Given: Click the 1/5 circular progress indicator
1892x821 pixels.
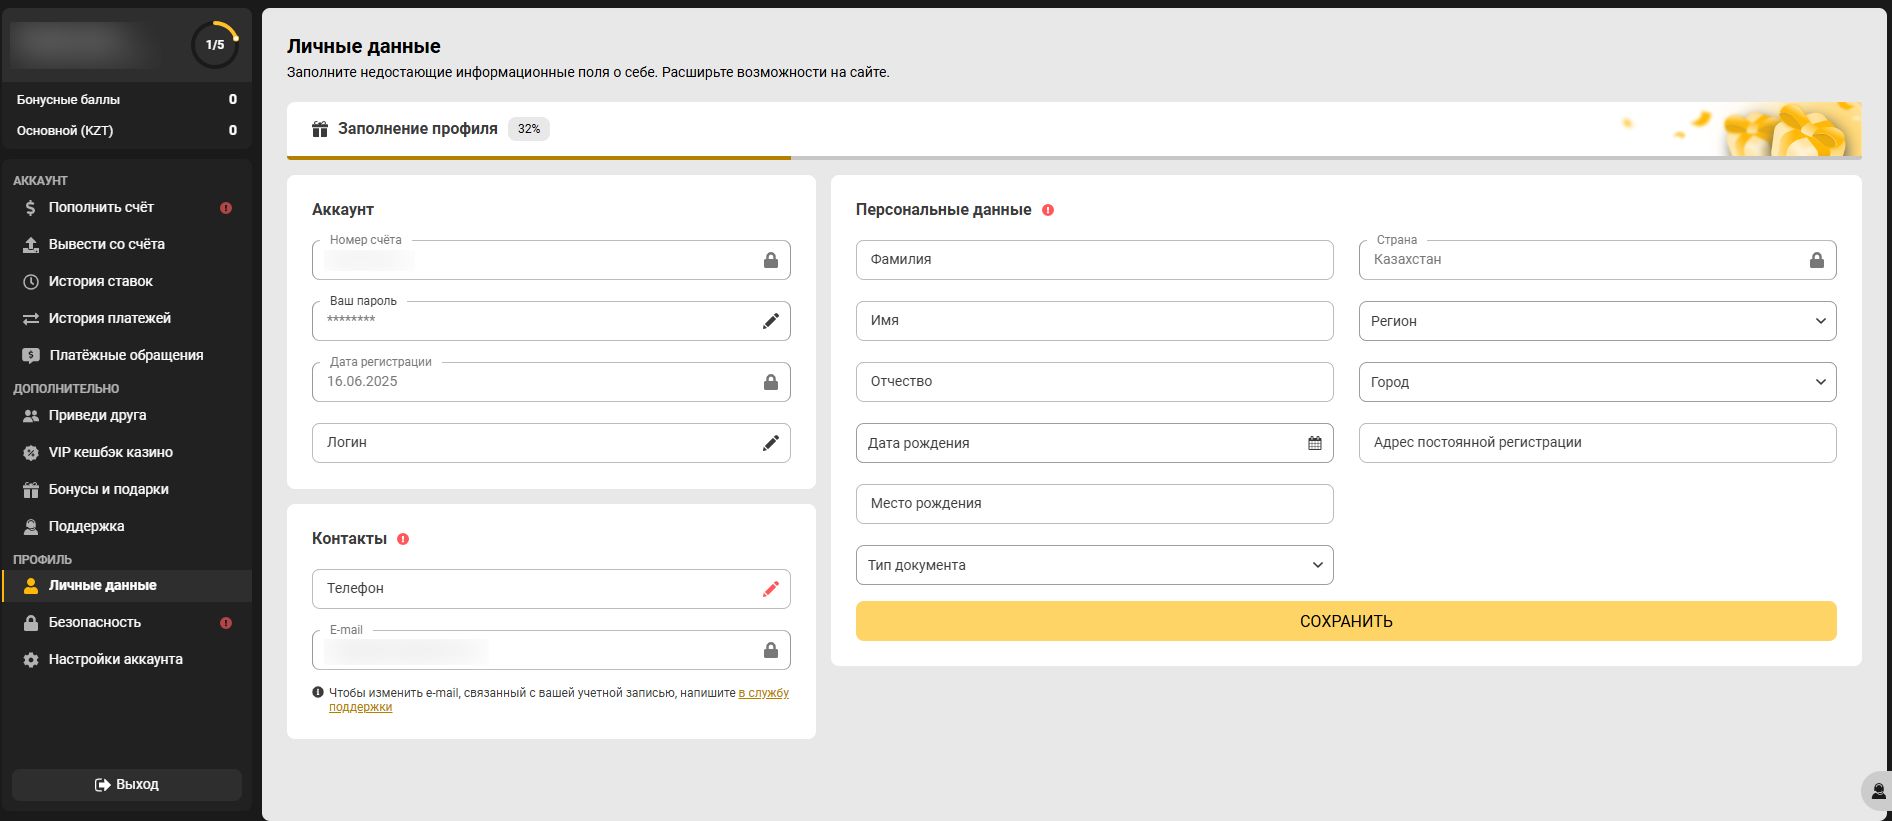Looking at the screenshot, I should point(215,45).
